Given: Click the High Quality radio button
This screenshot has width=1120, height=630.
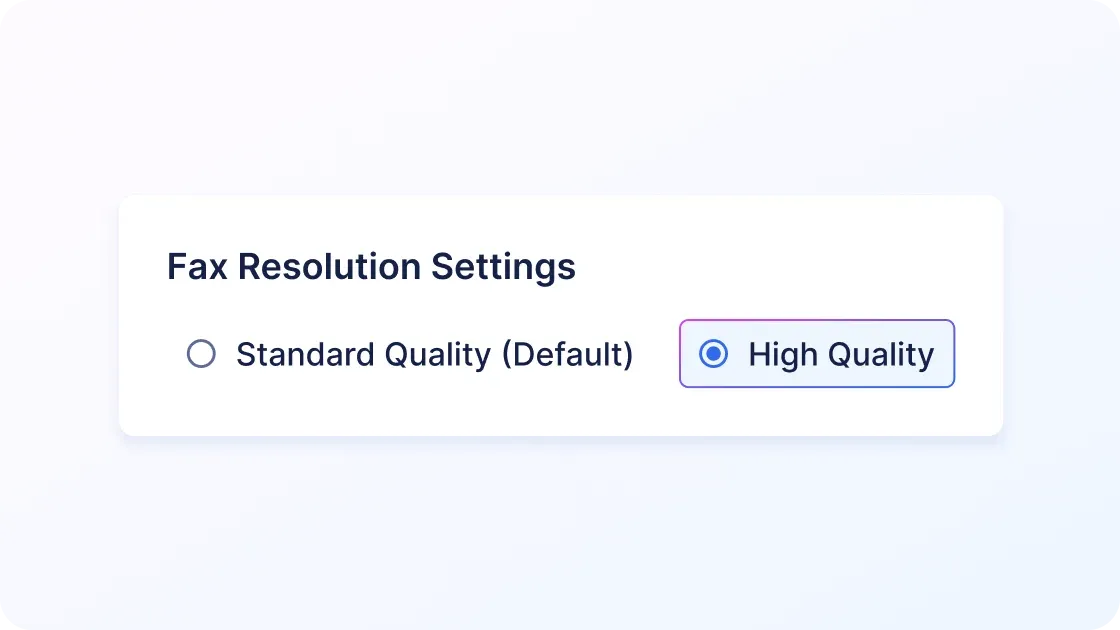Looking at the screenshot, I should (x=713, y=354).
